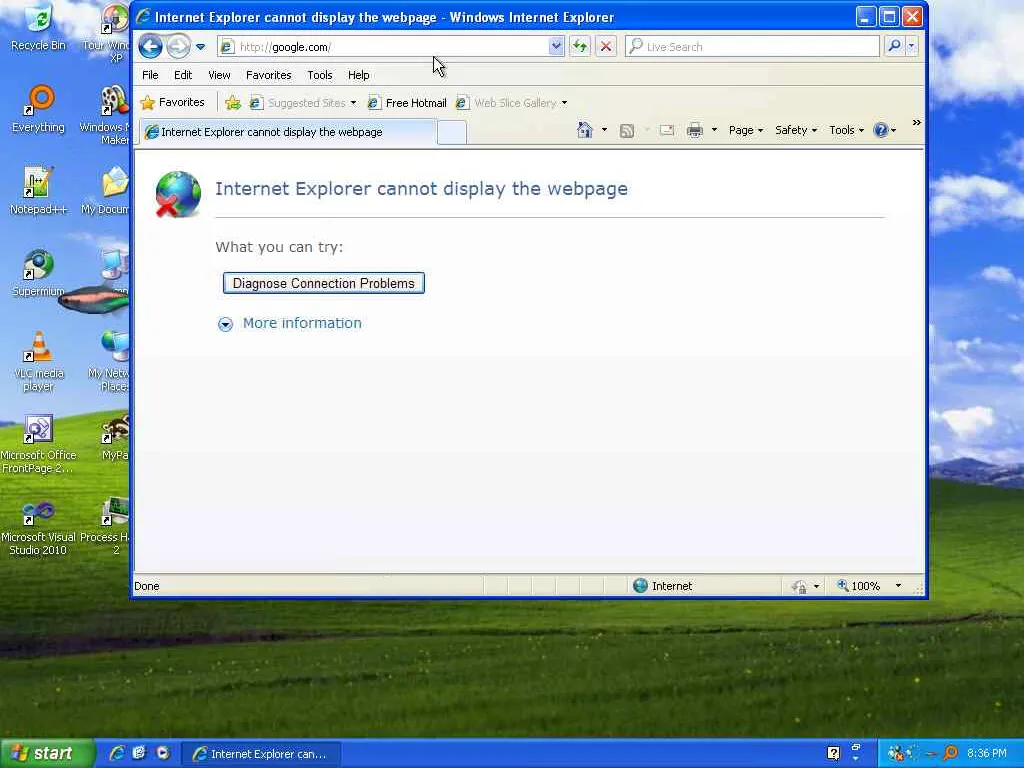Screen dimensions: 1024x768
Task: Launch Windows Media Player from Quick Launch
Action: (x=162, y=753)
